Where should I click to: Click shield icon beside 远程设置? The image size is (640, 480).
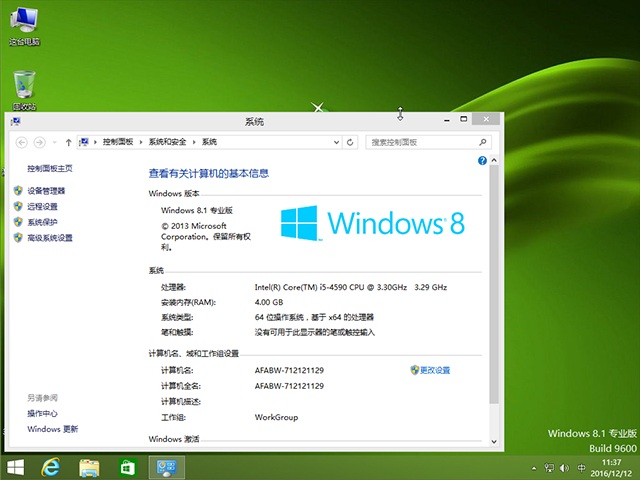point(18,206)
